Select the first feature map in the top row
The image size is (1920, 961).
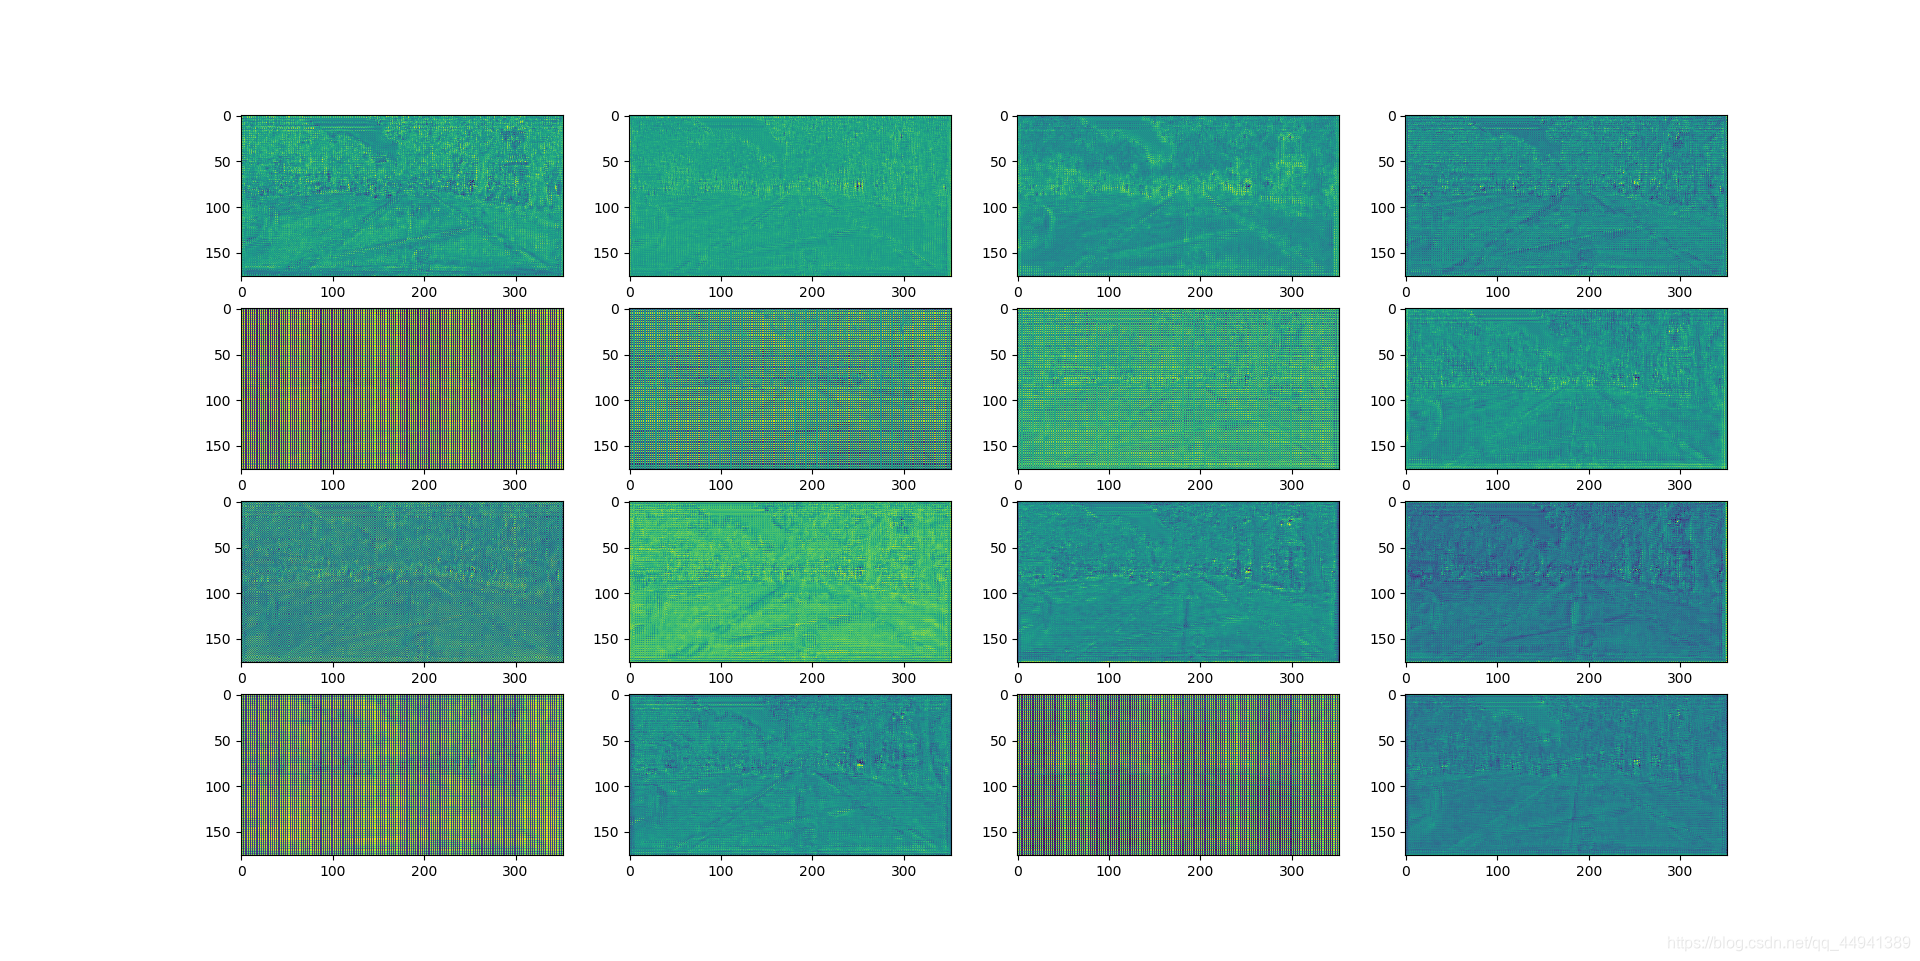click(402, 196)
